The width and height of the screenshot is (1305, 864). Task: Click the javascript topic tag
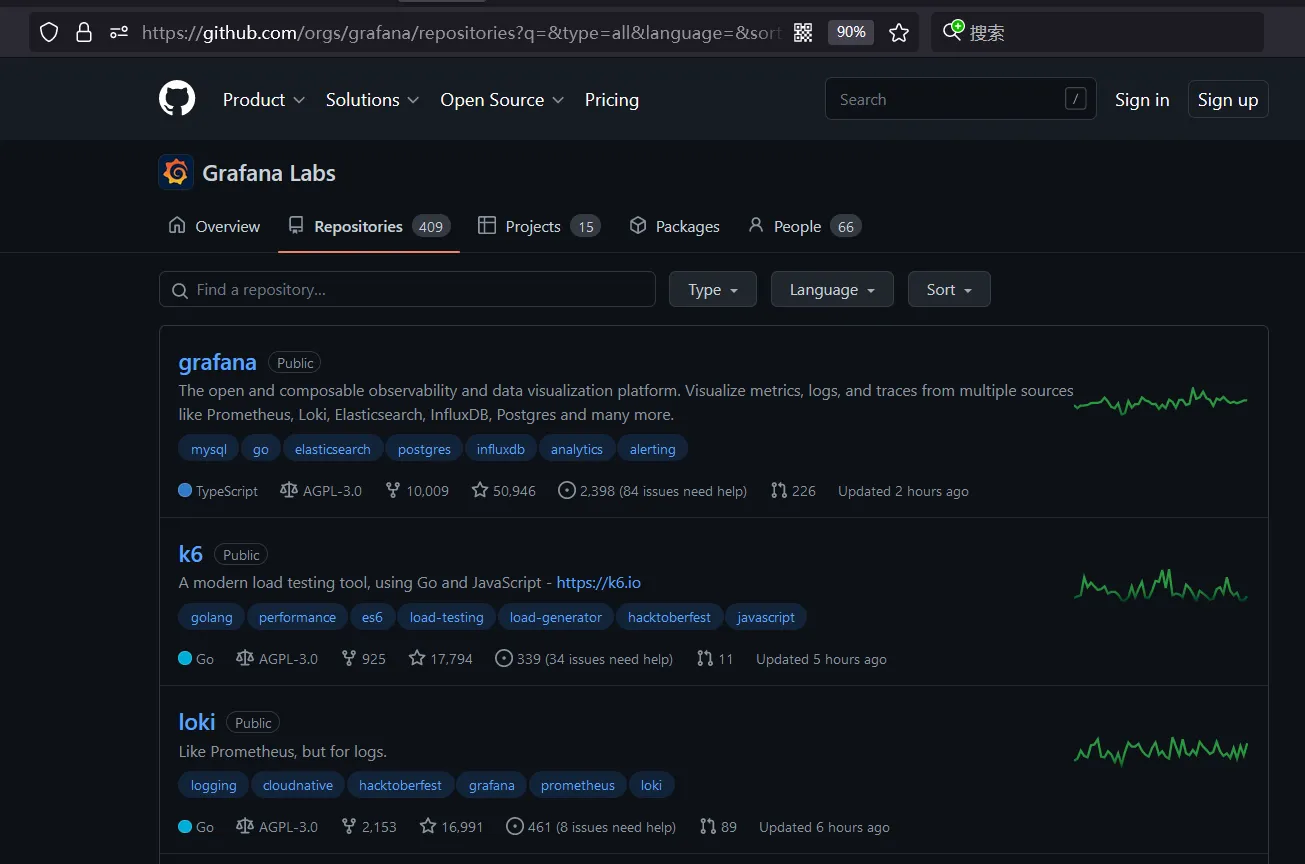766,617
